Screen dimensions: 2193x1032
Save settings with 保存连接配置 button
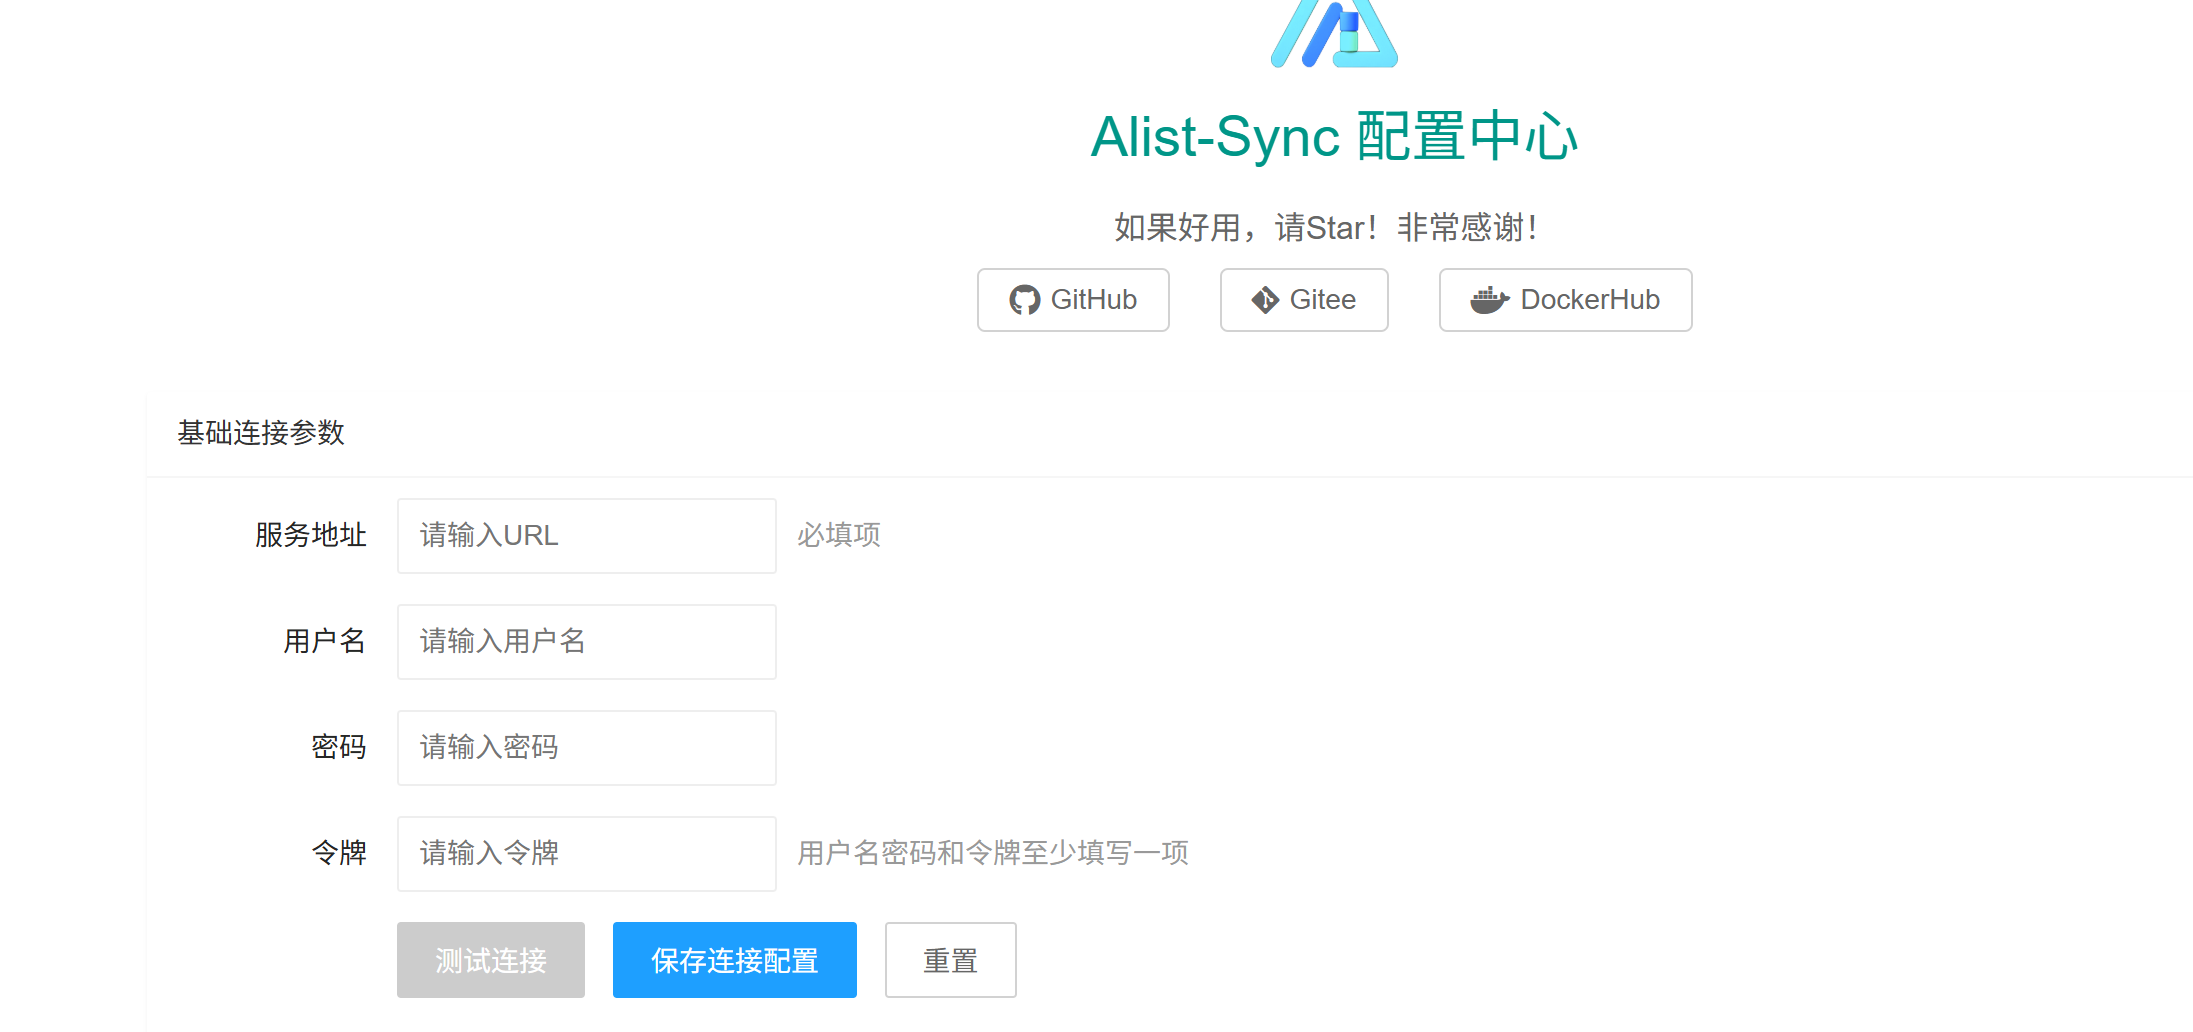point(734,960)
